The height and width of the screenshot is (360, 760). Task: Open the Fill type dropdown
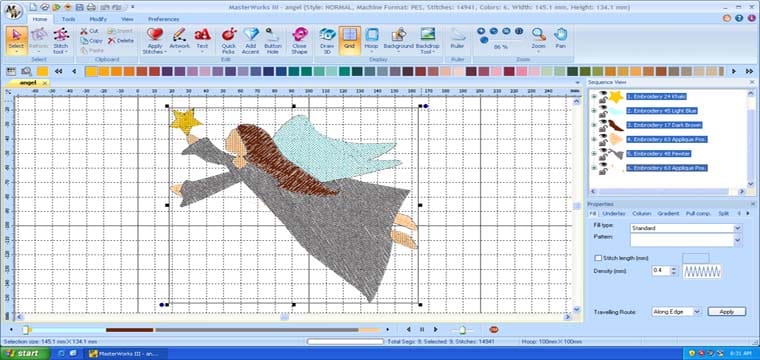click(x=738, y=228)
